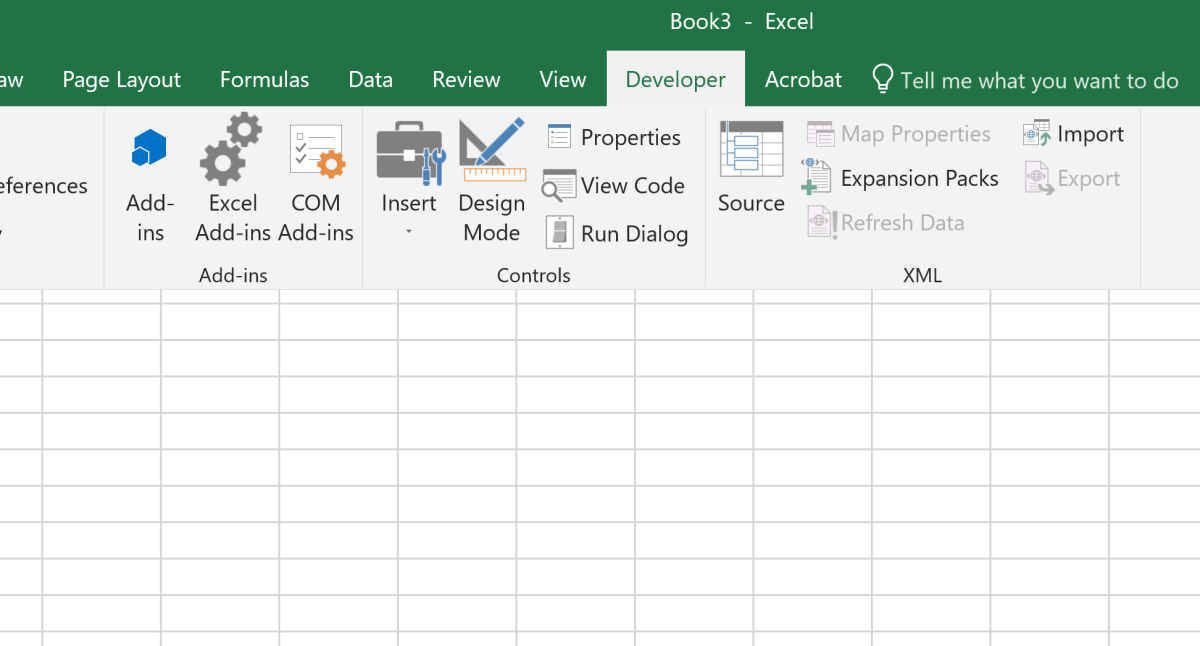Switch to the Formulas tab
The image size is (1200, 646).
click(x=264, y=79)
